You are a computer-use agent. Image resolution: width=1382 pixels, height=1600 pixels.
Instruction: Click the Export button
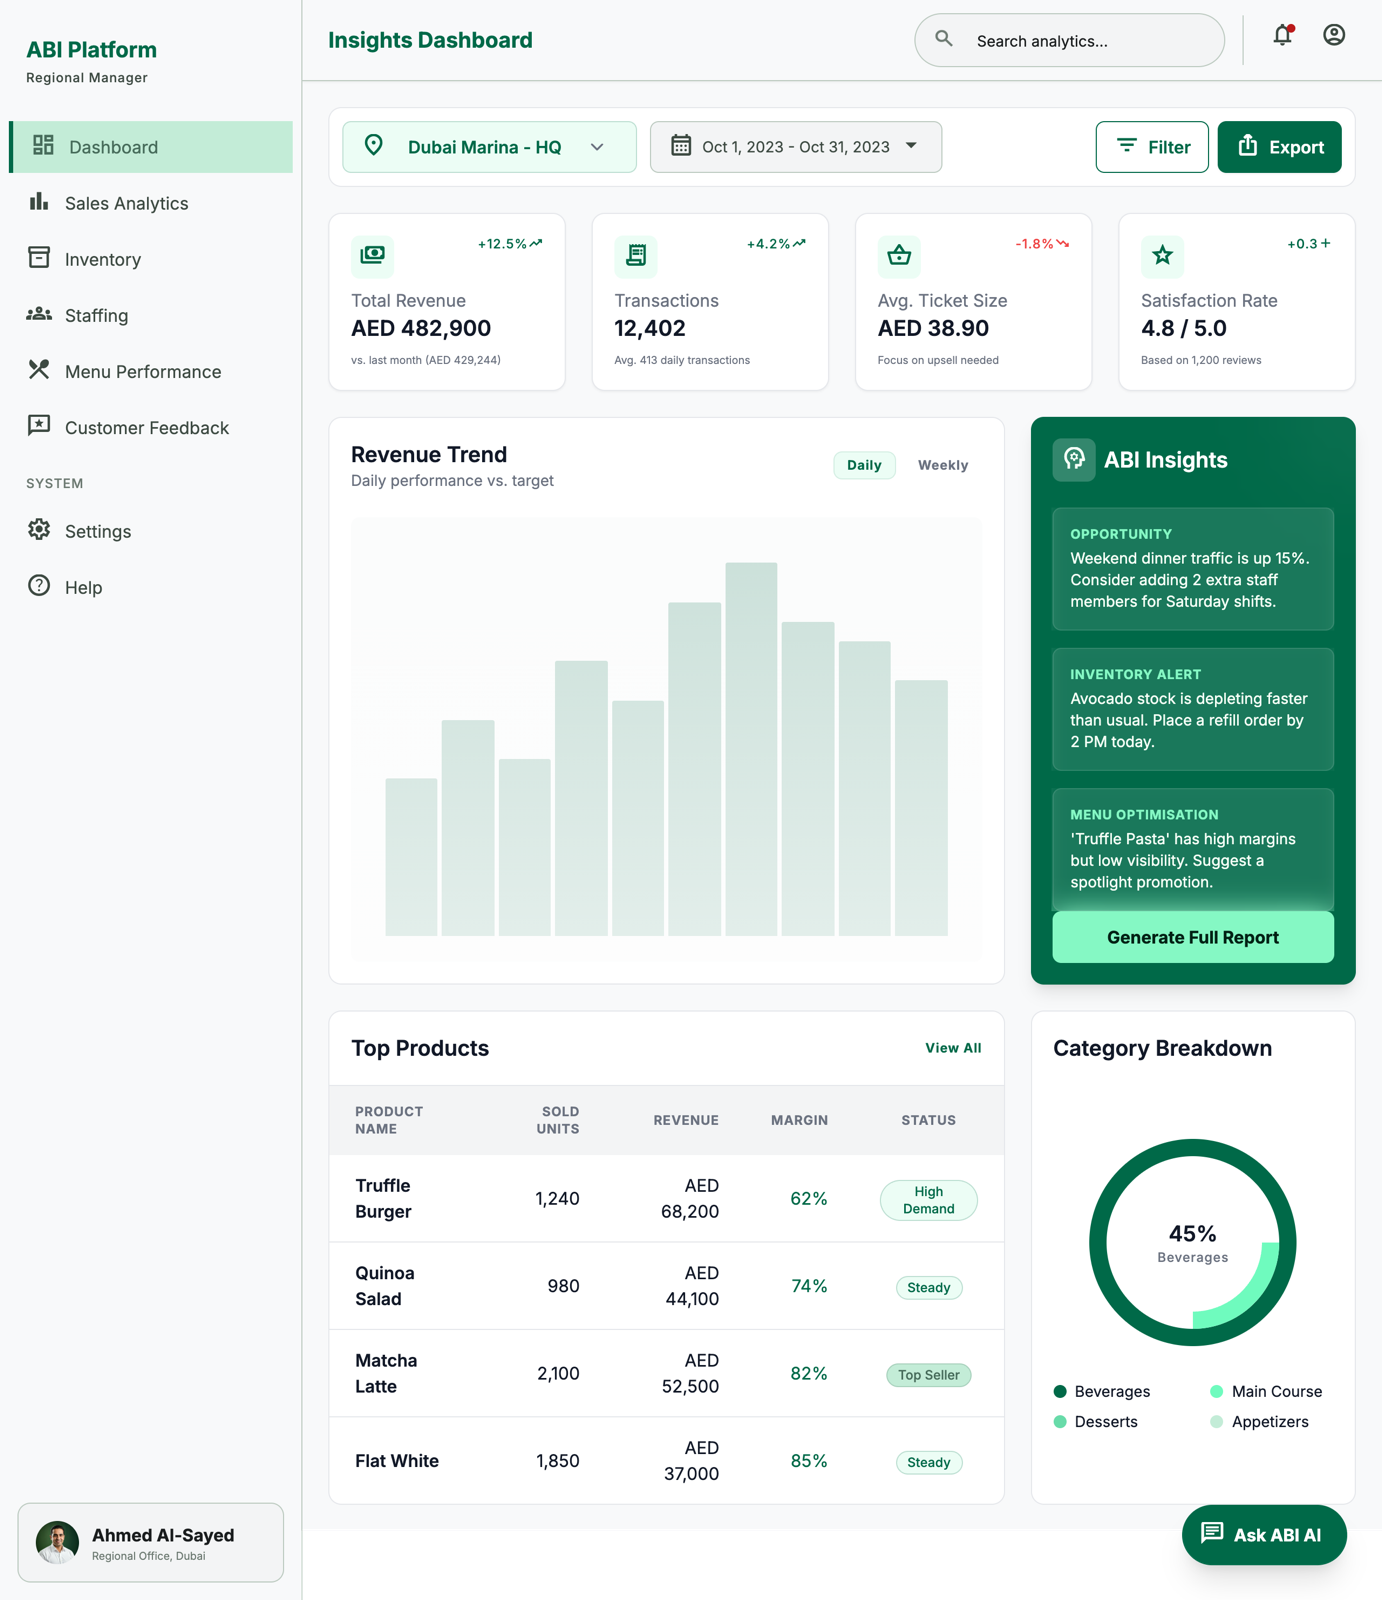1280,147
